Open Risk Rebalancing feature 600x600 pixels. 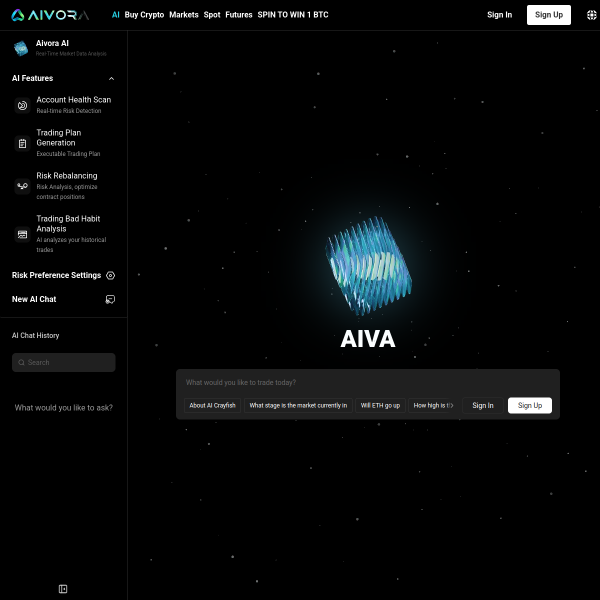point(64,186)
